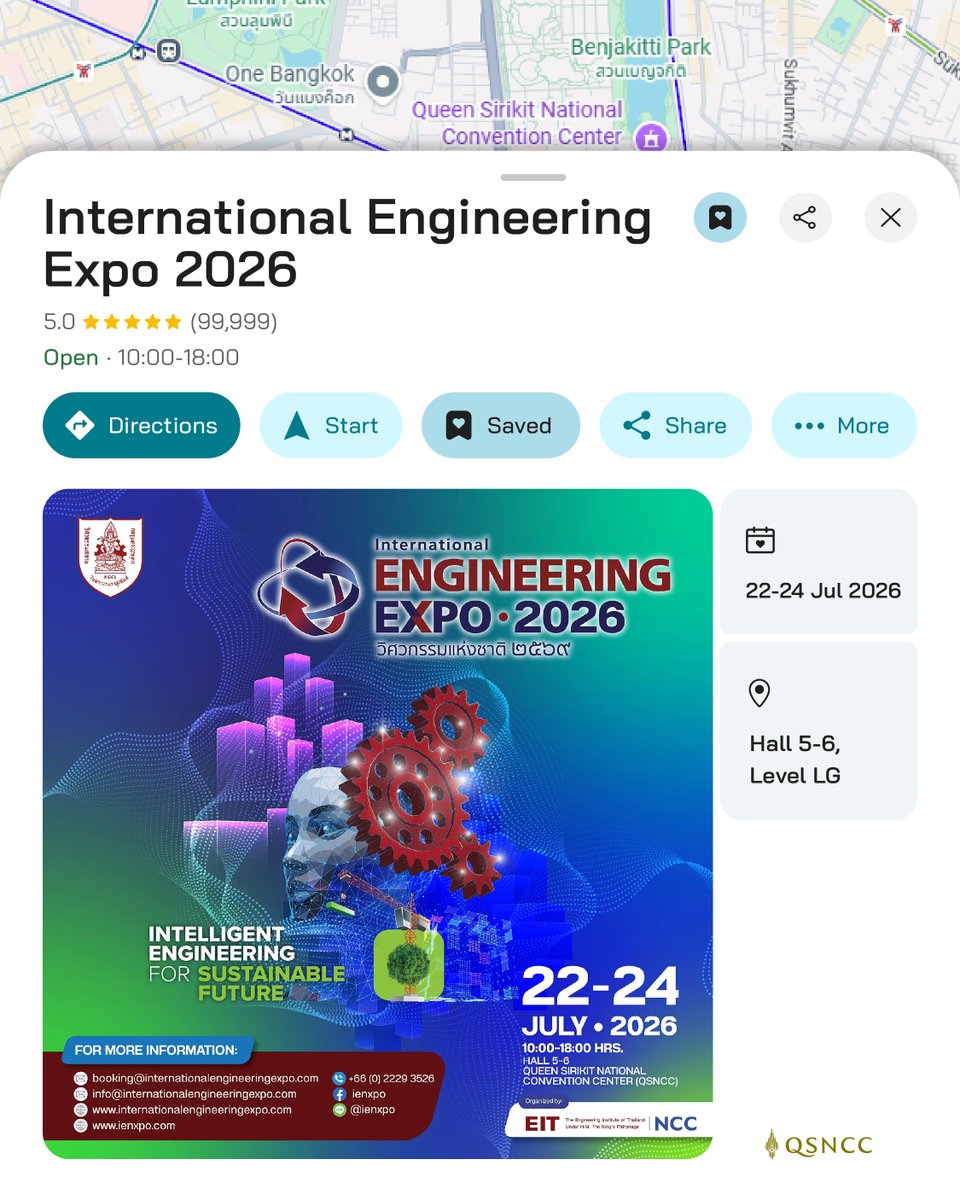Tap the bookmark icon beside the title
The height and width of the screenshot is (1200, 960).
point(720,218)
